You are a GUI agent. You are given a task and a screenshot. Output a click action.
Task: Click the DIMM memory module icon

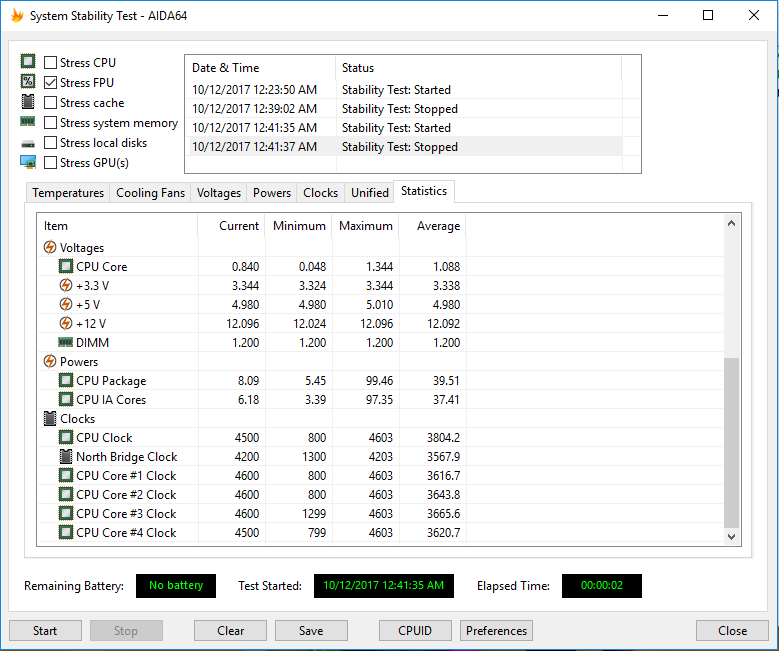tap(66, 342)
